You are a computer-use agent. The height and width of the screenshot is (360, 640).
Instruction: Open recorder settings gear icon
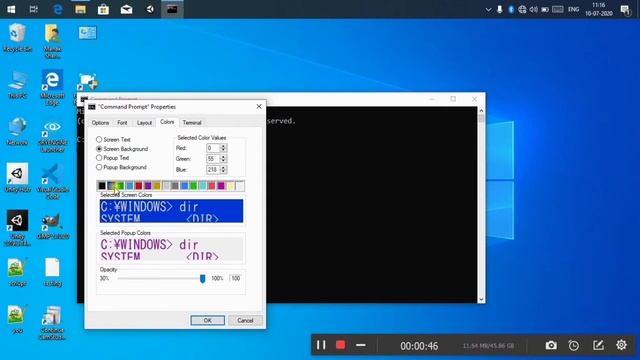621,345
